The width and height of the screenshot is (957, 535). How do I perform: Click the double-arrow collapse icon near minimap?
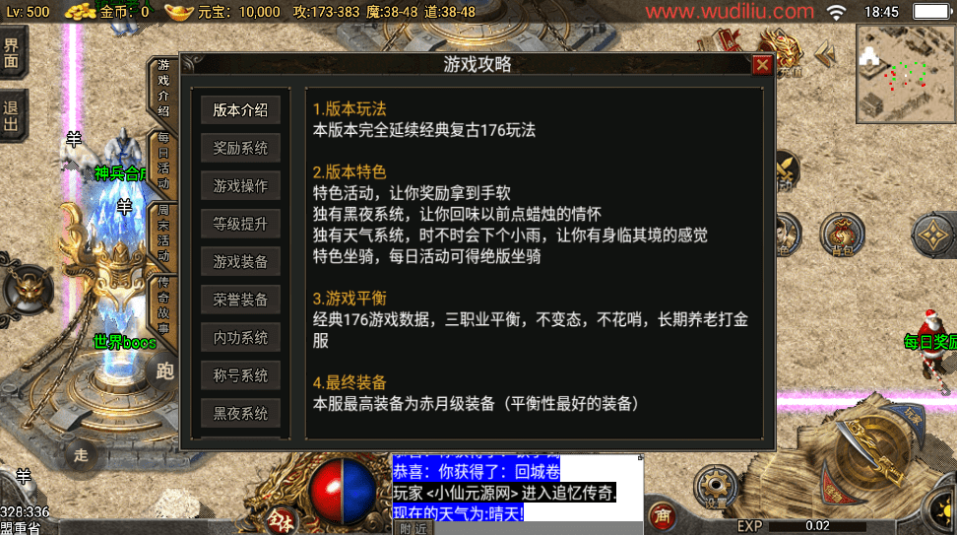click(x=826, y=54)
